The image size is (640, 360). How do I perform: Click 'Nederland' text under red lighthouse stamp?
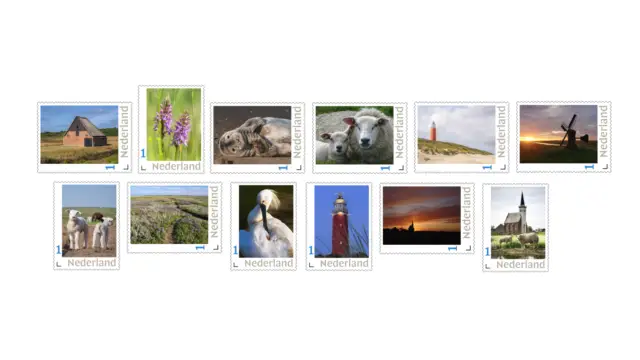tap(344, 264)
